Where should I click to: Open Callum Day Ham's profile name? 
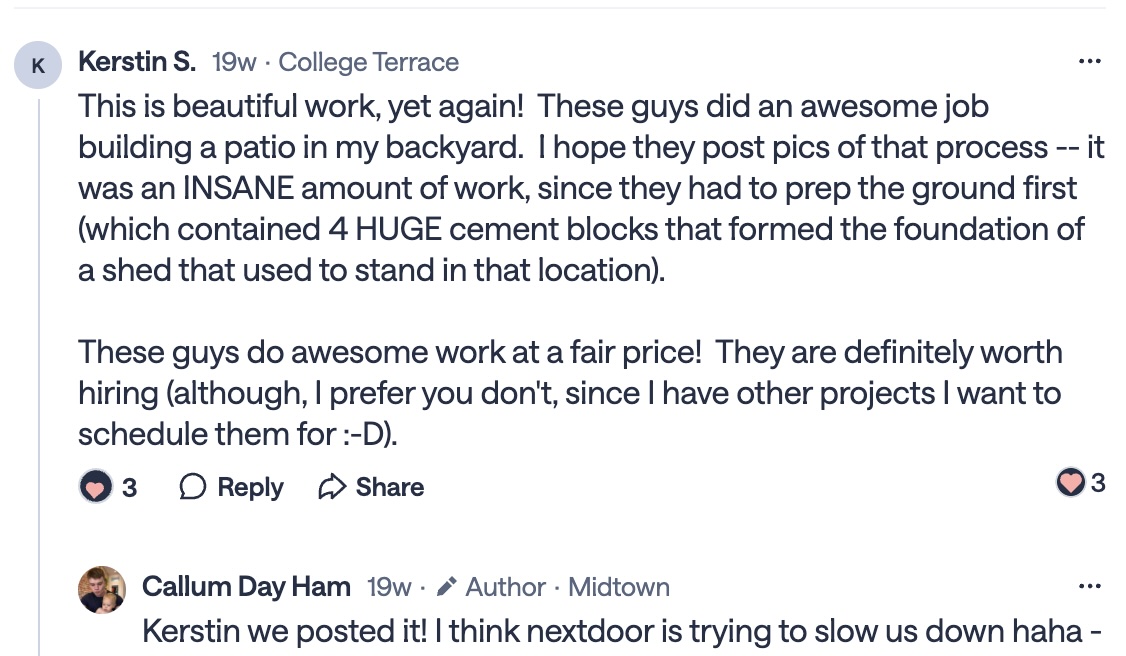tap(246, 586)
